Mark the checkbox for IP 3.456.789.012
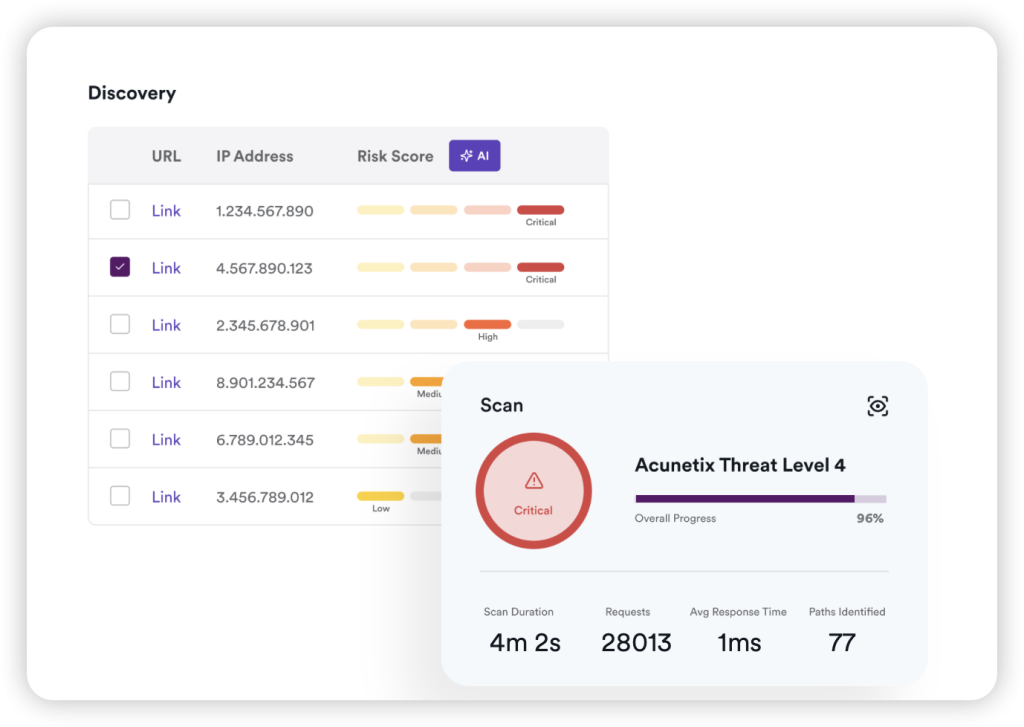Screen dimensions: 1024x727 120,496
